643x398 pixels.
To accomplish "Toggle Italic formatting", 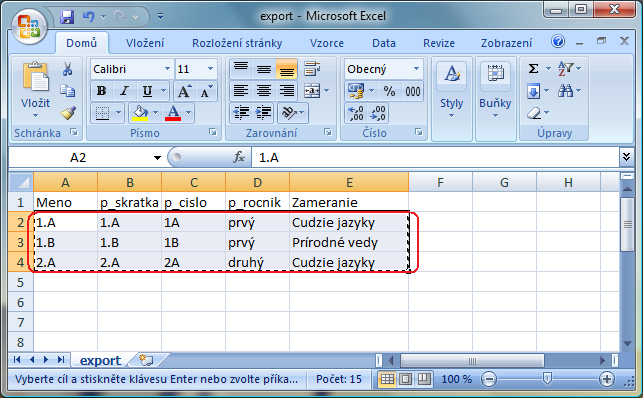I will click(124, 91).
